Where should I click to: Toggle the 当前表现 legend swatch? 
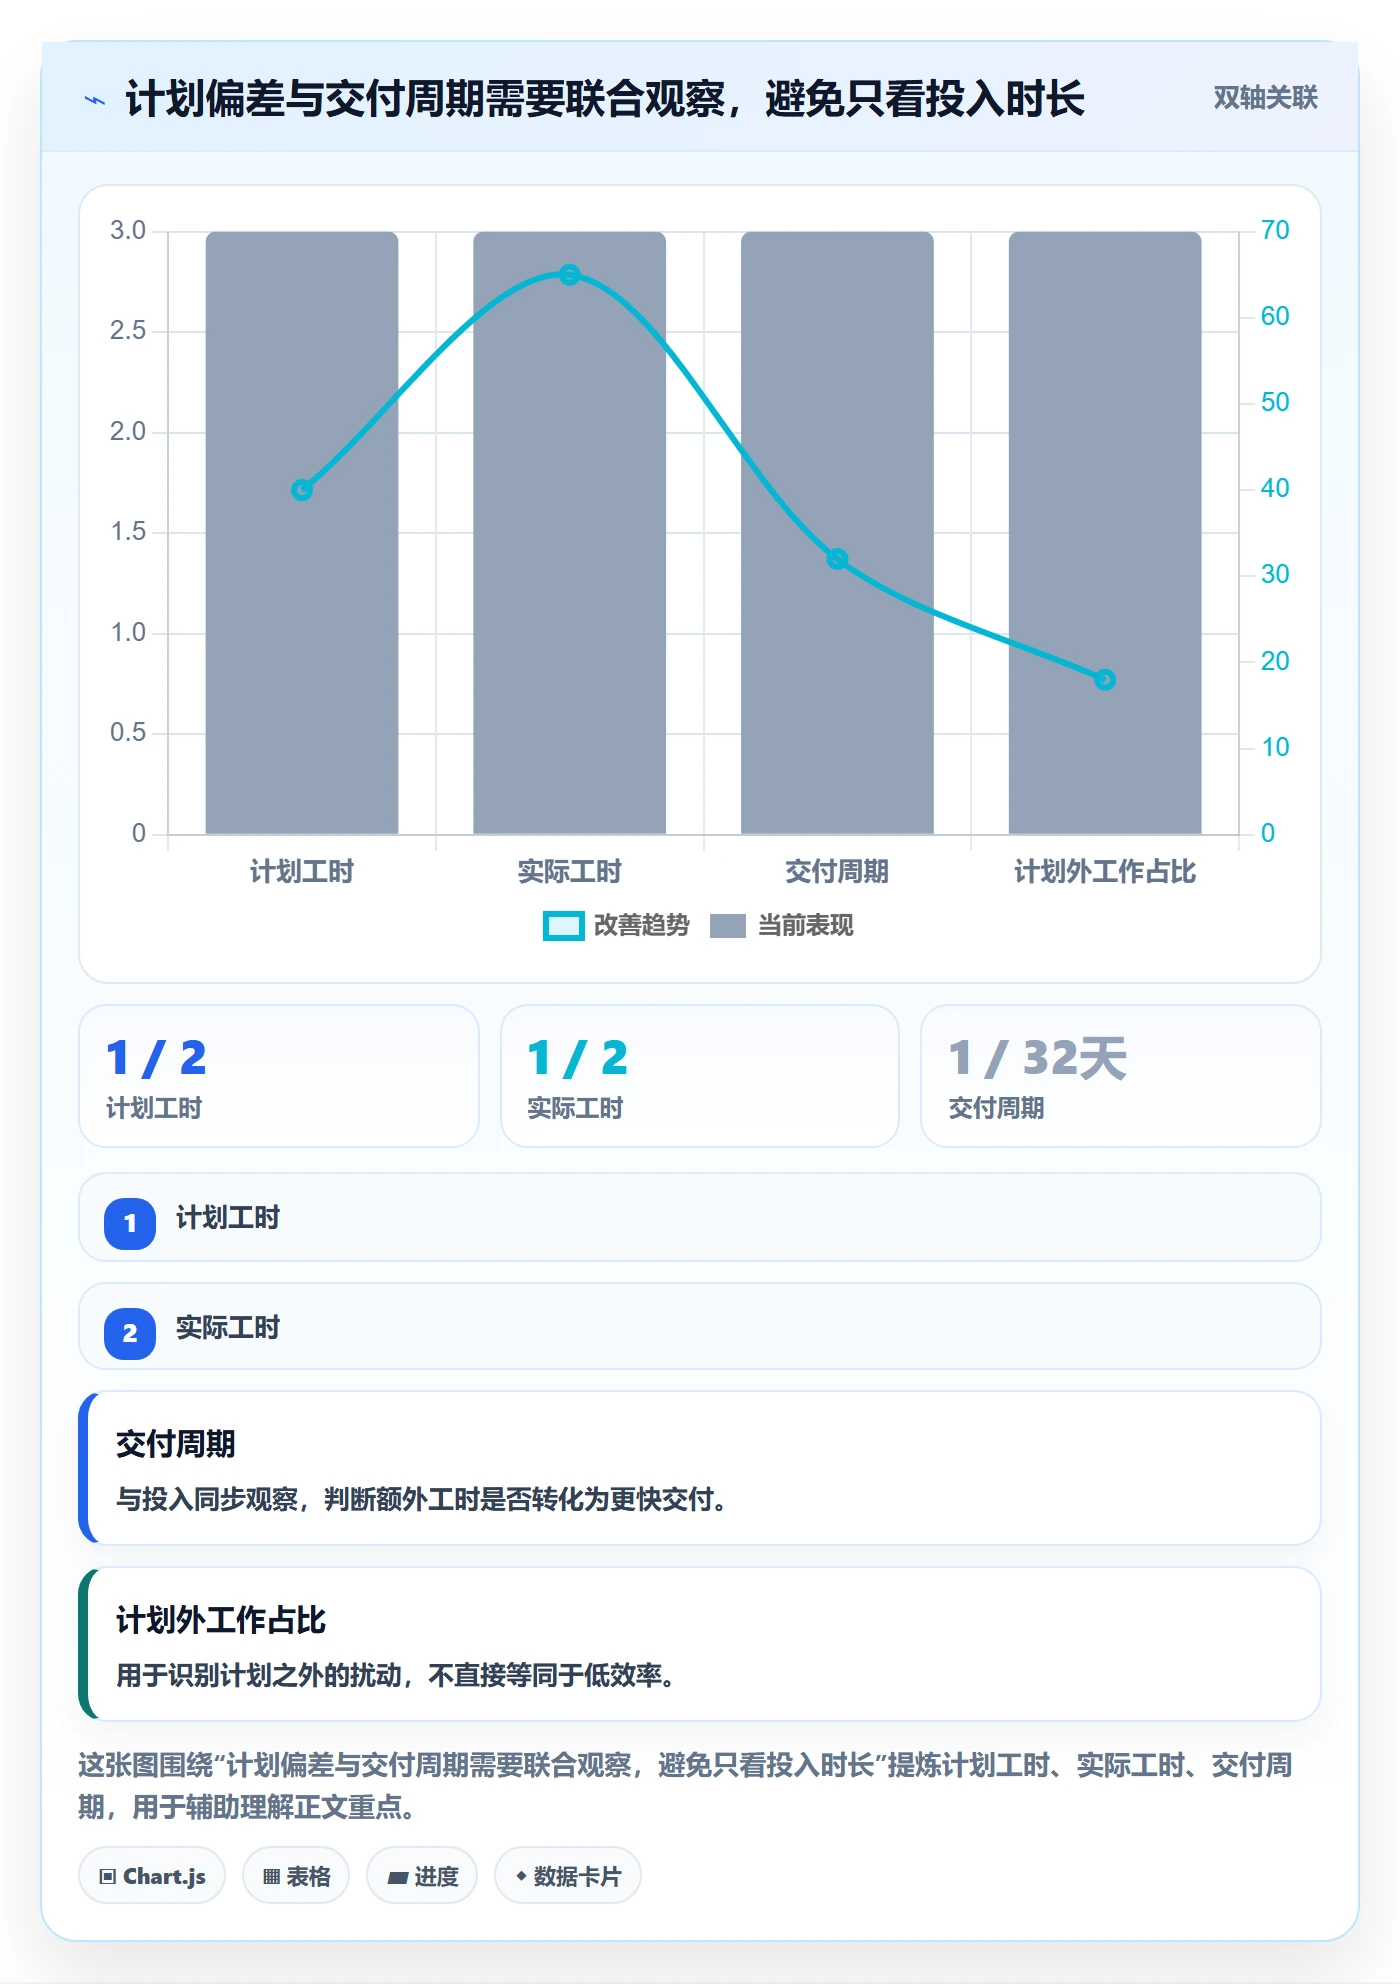[728, 926]
